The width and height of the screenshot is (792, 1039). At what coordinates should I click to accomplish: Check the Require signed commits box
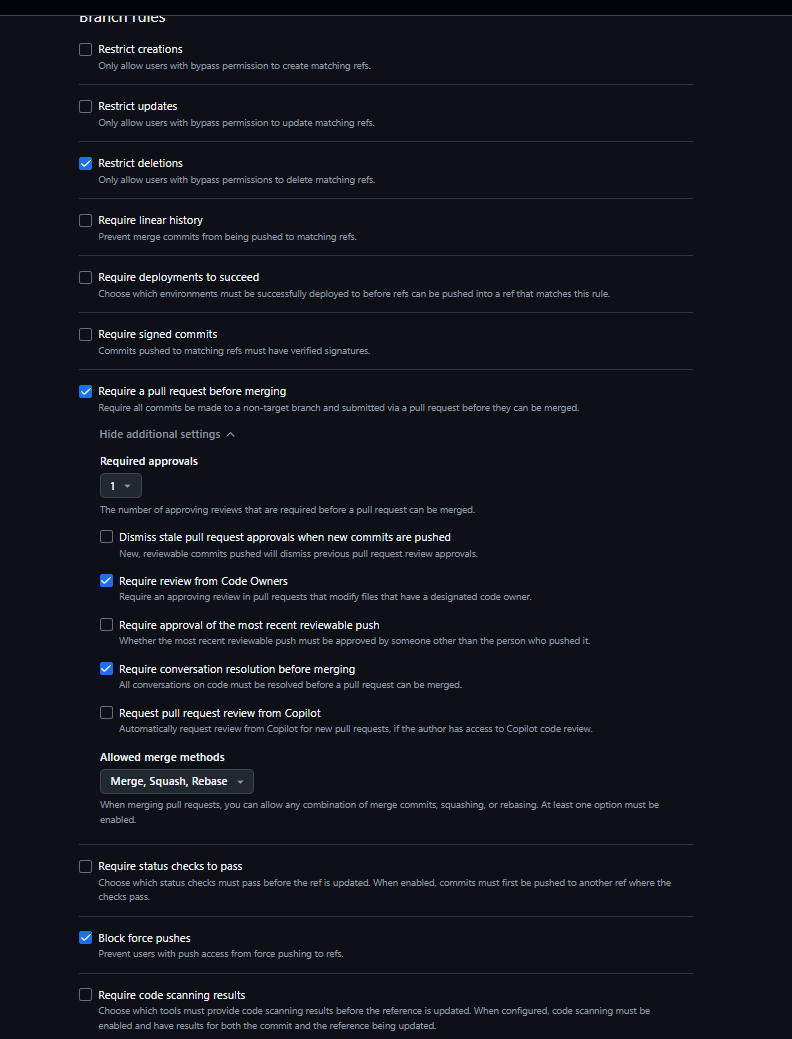click(x=85, y=335)
